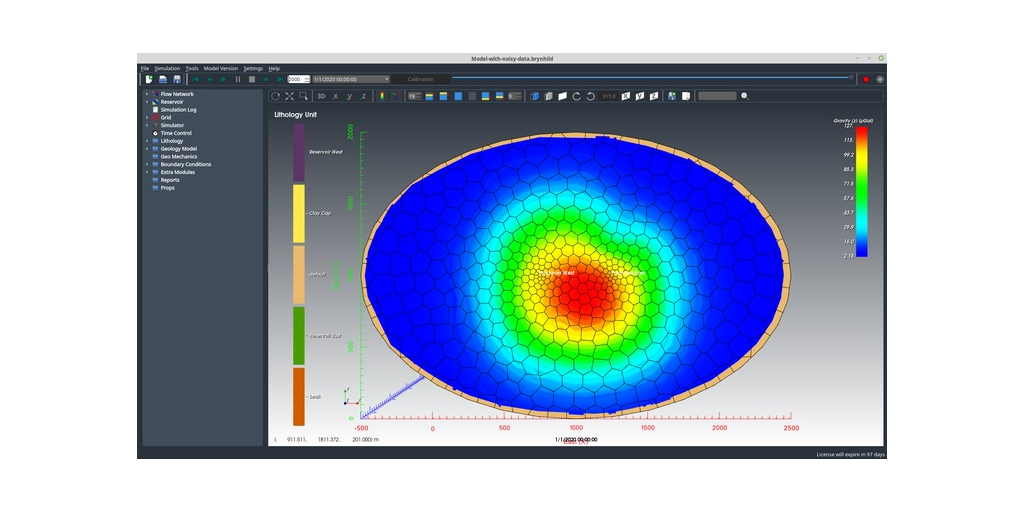The image size is (1024, 512).
Task: Click the red record button
Action: (866, 79)
